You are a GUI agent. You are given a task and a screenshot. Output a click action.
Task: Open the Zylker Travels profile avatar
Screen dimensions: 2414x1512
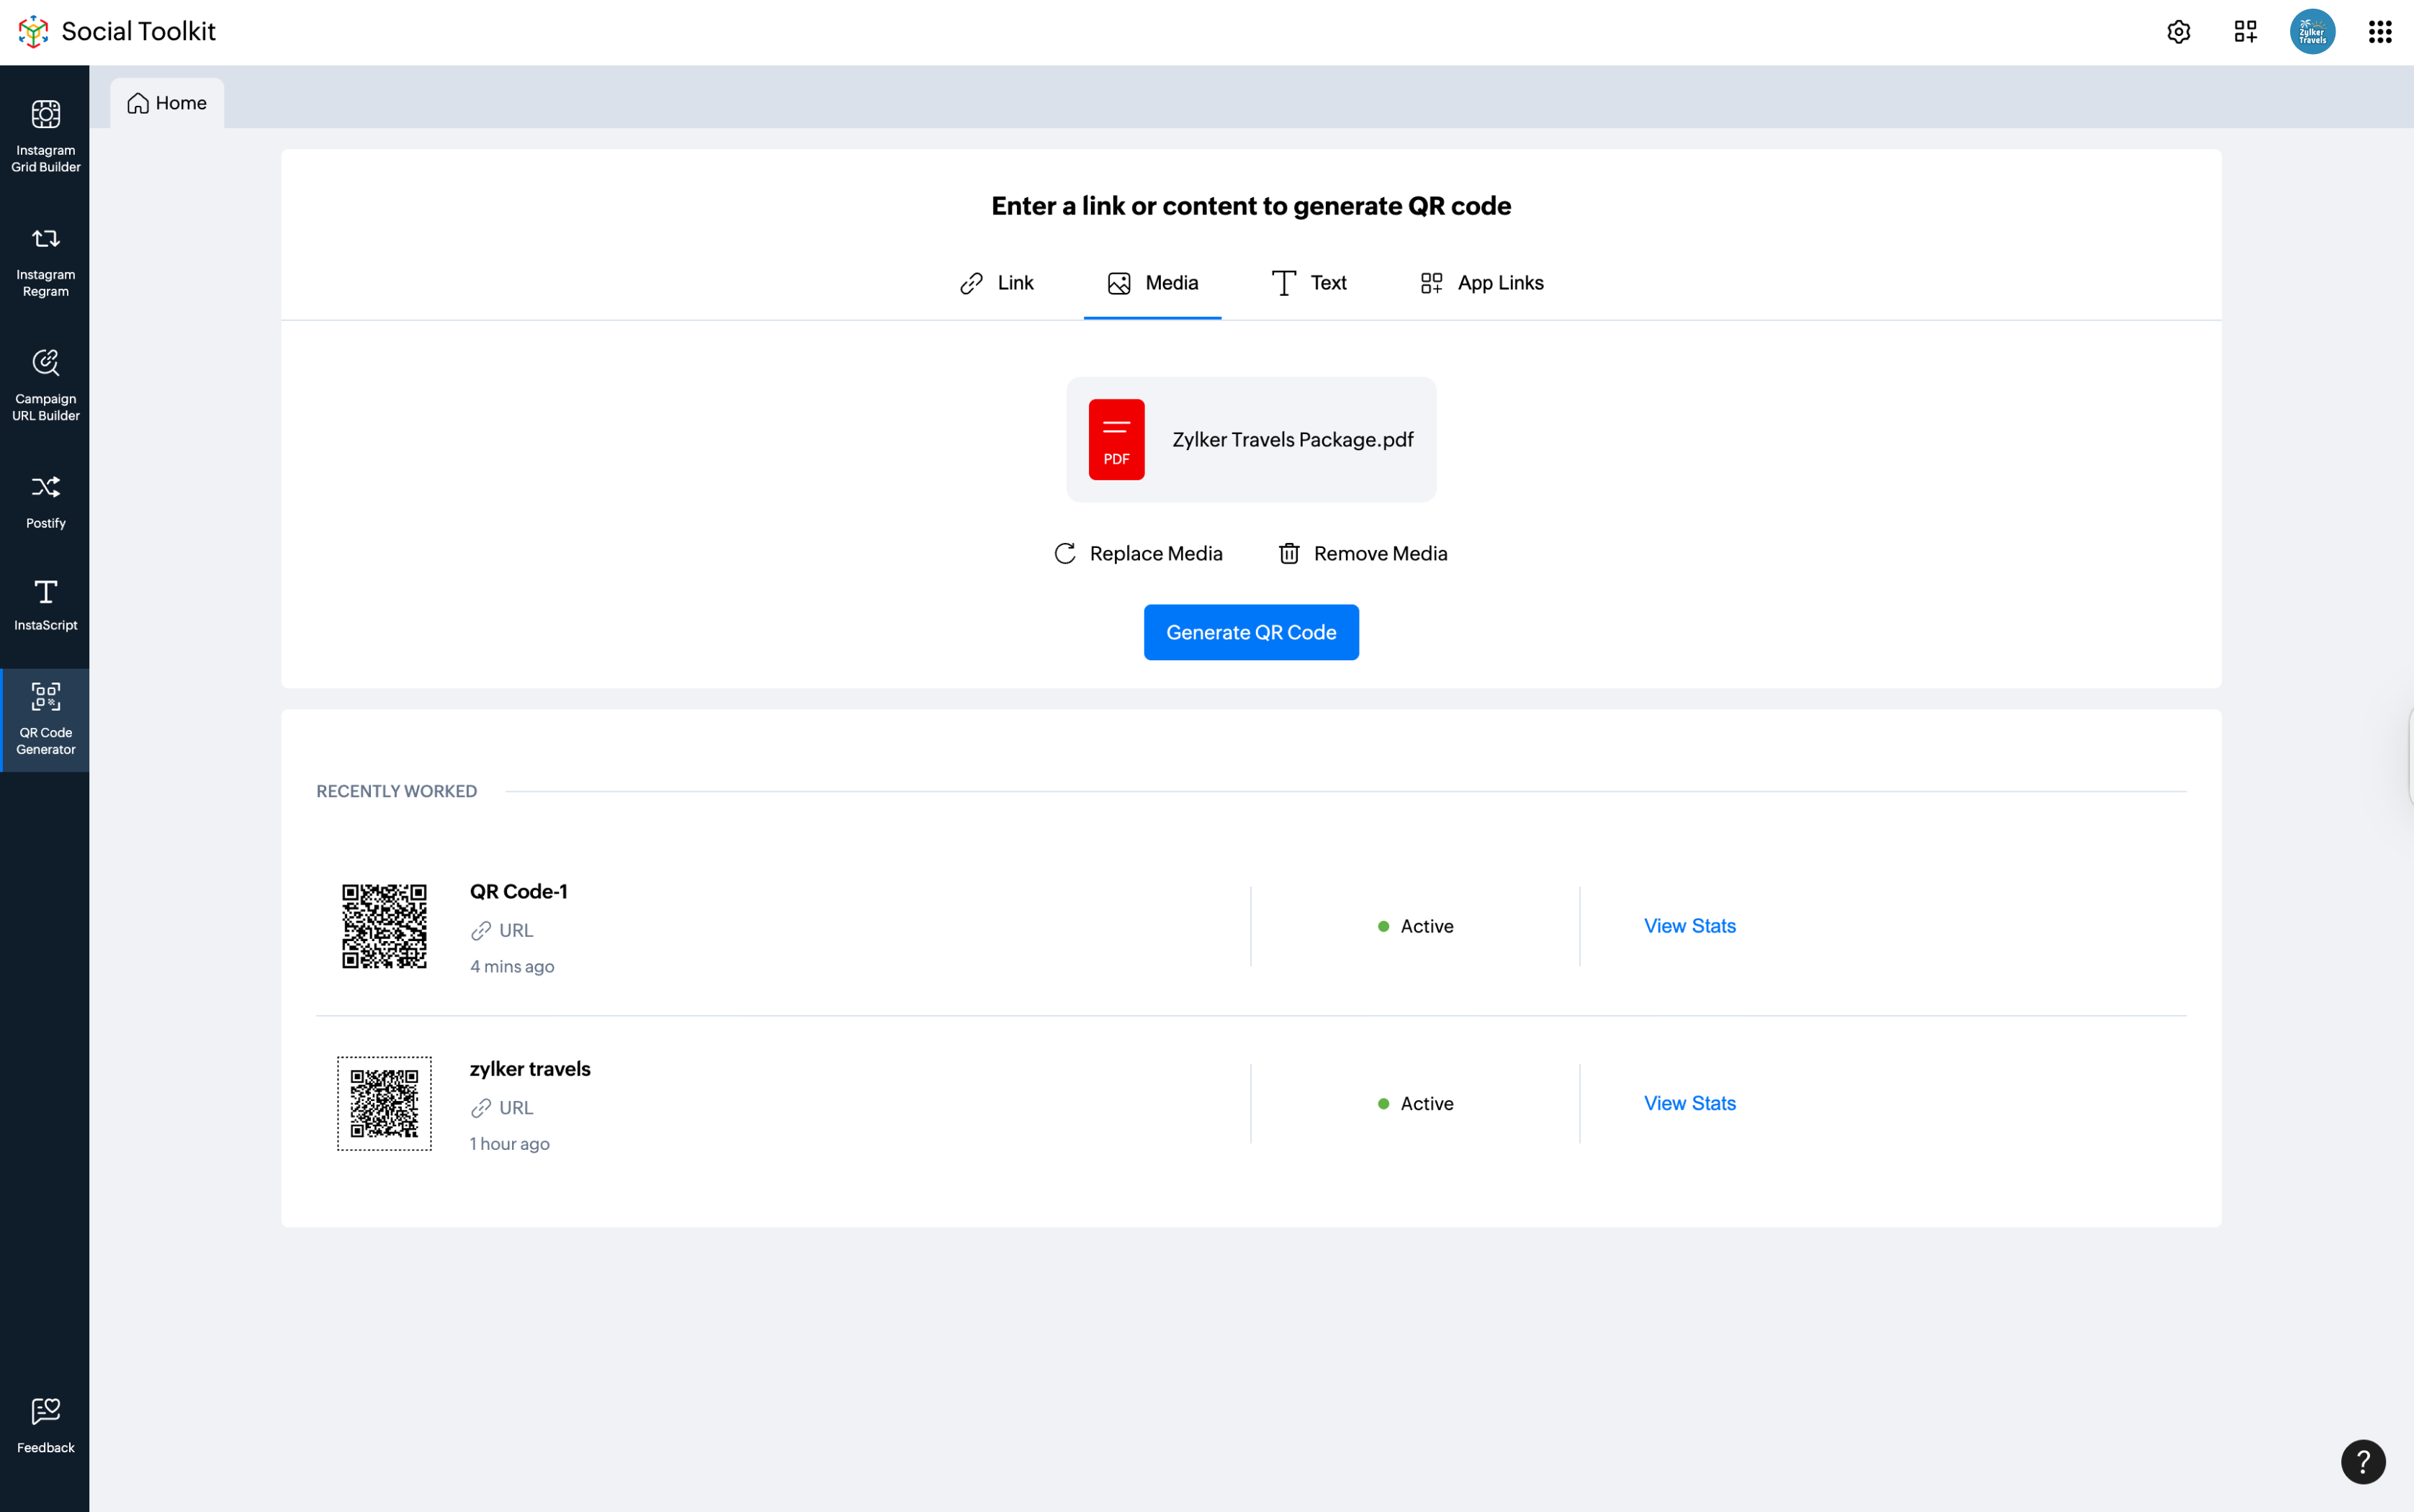coord(2312,32)
